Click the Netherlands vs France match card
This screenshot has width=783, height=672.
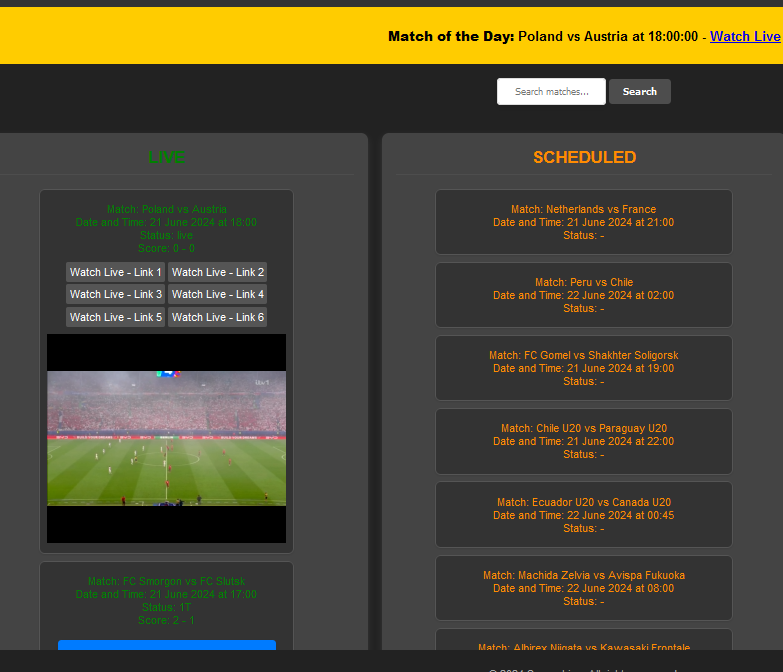coord(584,222)
